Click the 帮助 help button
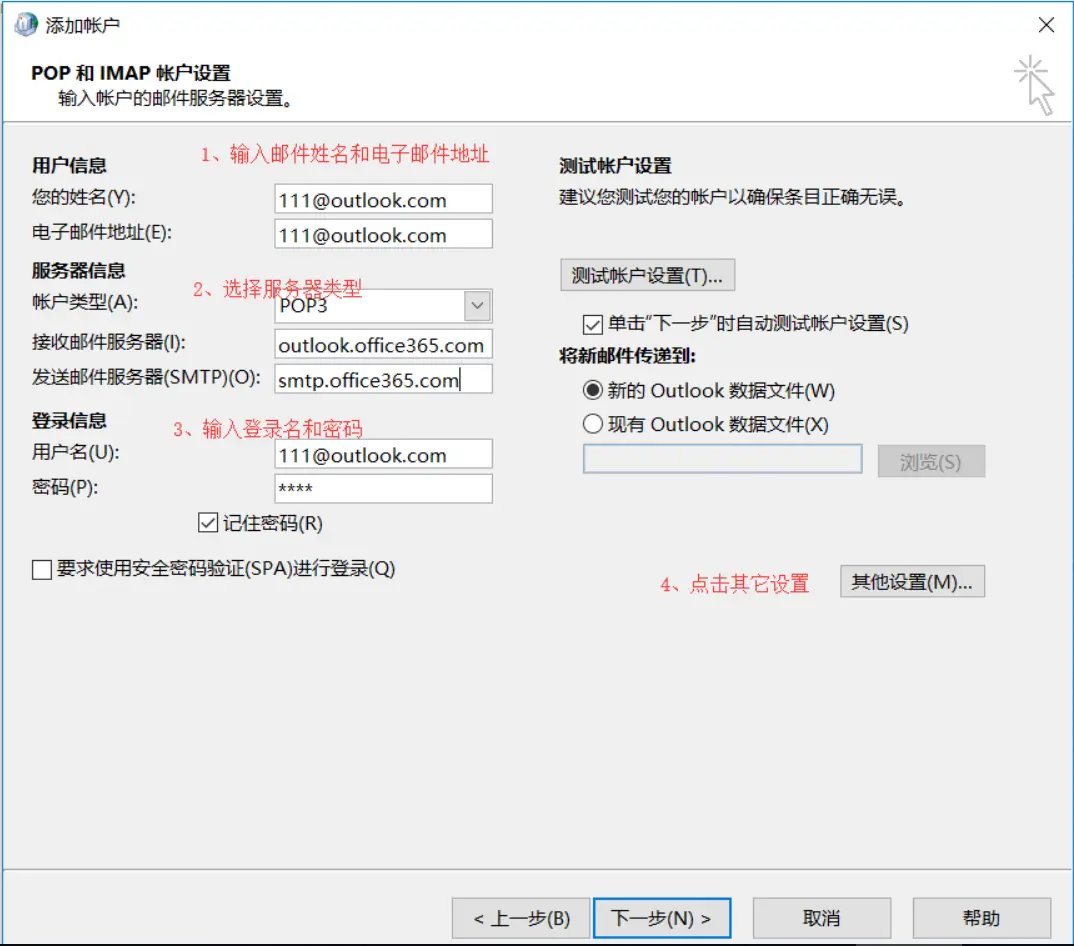The width and height of the screenshot is (1074, 946). tap(981, 918)
